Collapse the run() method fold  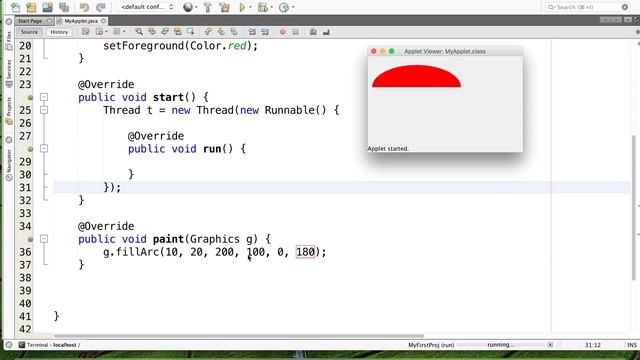coord(44,149)
